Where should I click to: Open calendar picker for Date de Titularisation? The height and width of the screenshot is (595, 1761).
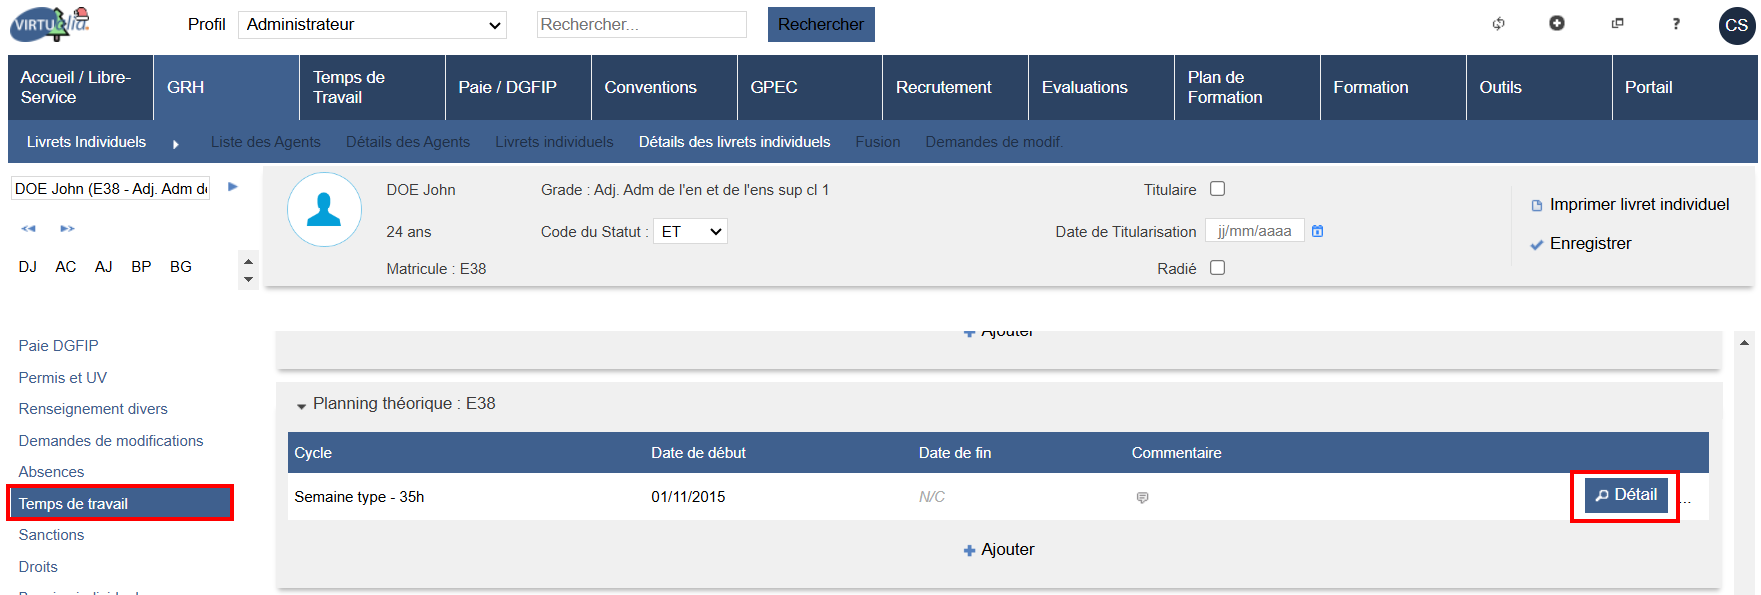click(x=1318, y=231)
